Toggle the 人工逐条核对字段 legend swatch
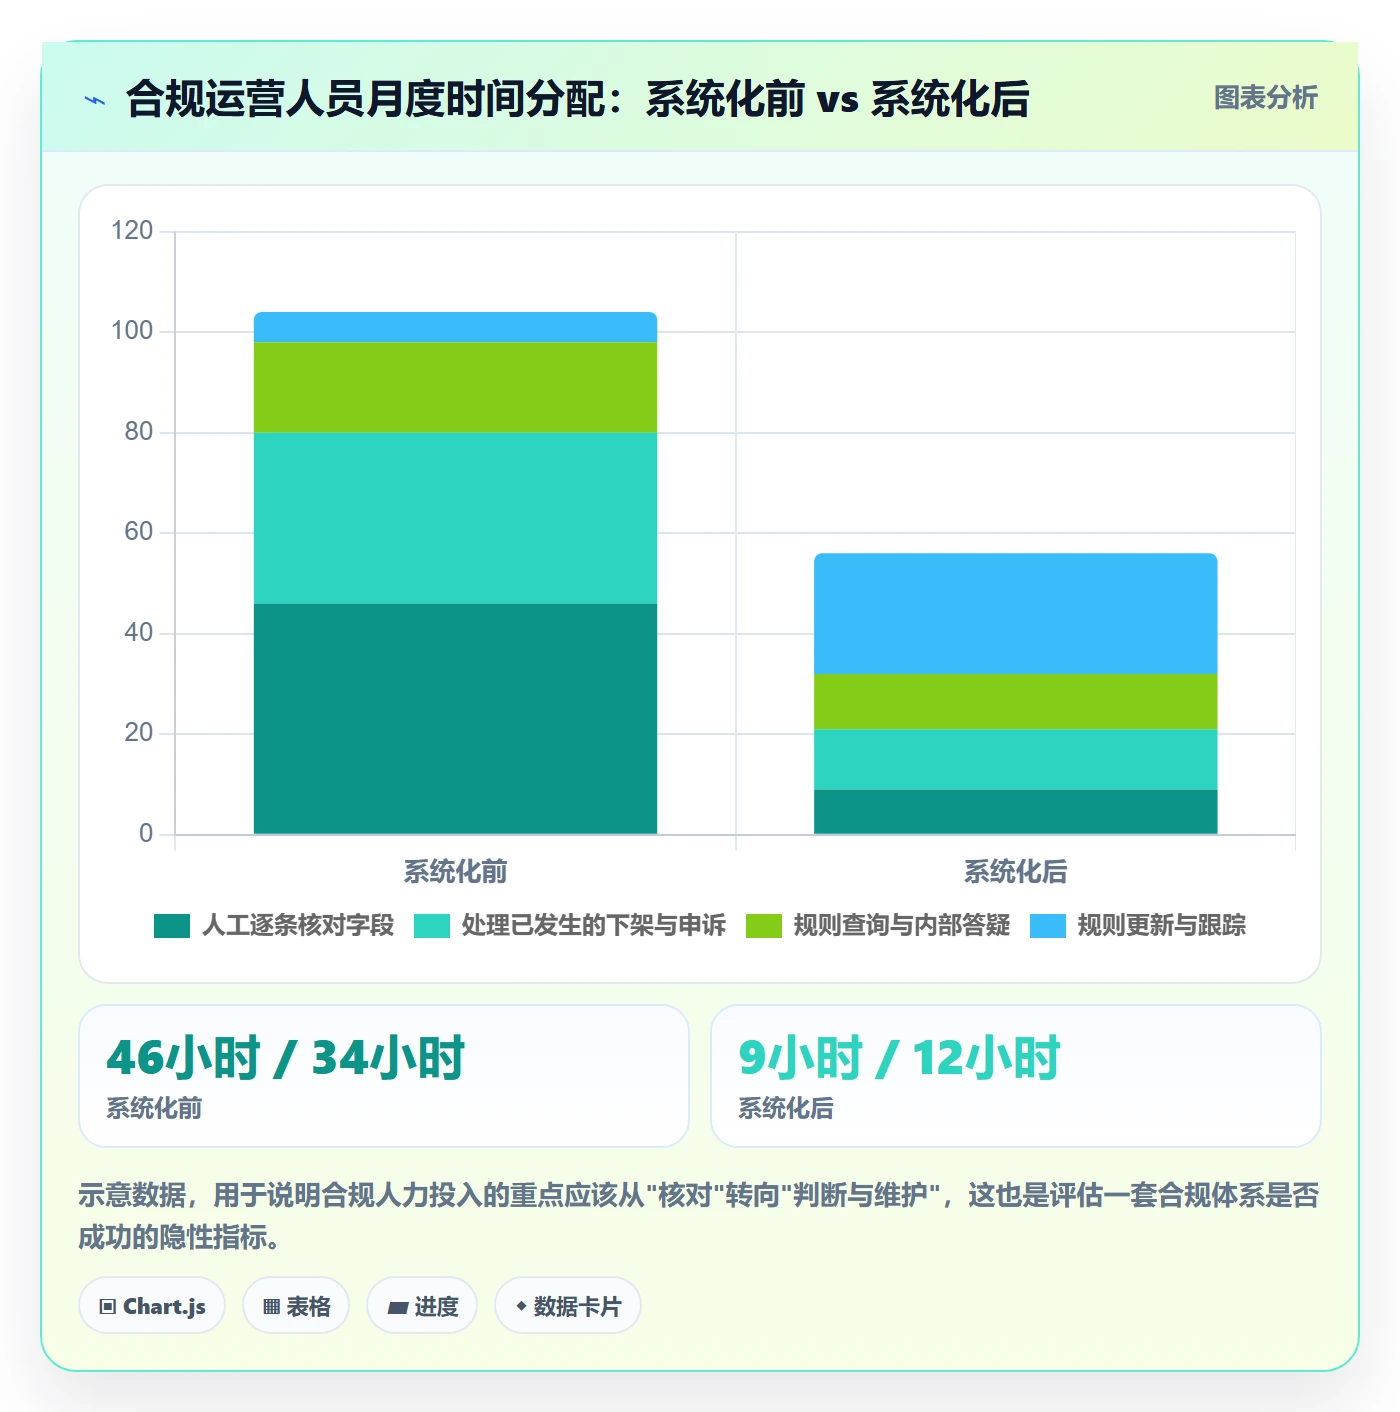 point(172,926)
